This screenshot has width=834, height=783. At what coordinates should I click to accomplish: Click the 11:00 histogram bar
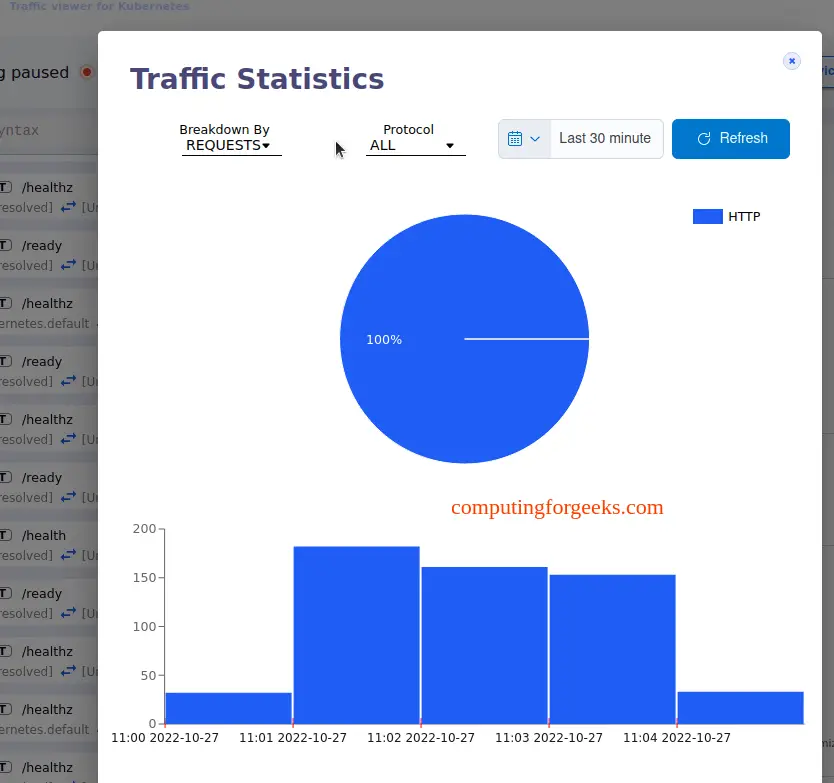click(228, 709)
